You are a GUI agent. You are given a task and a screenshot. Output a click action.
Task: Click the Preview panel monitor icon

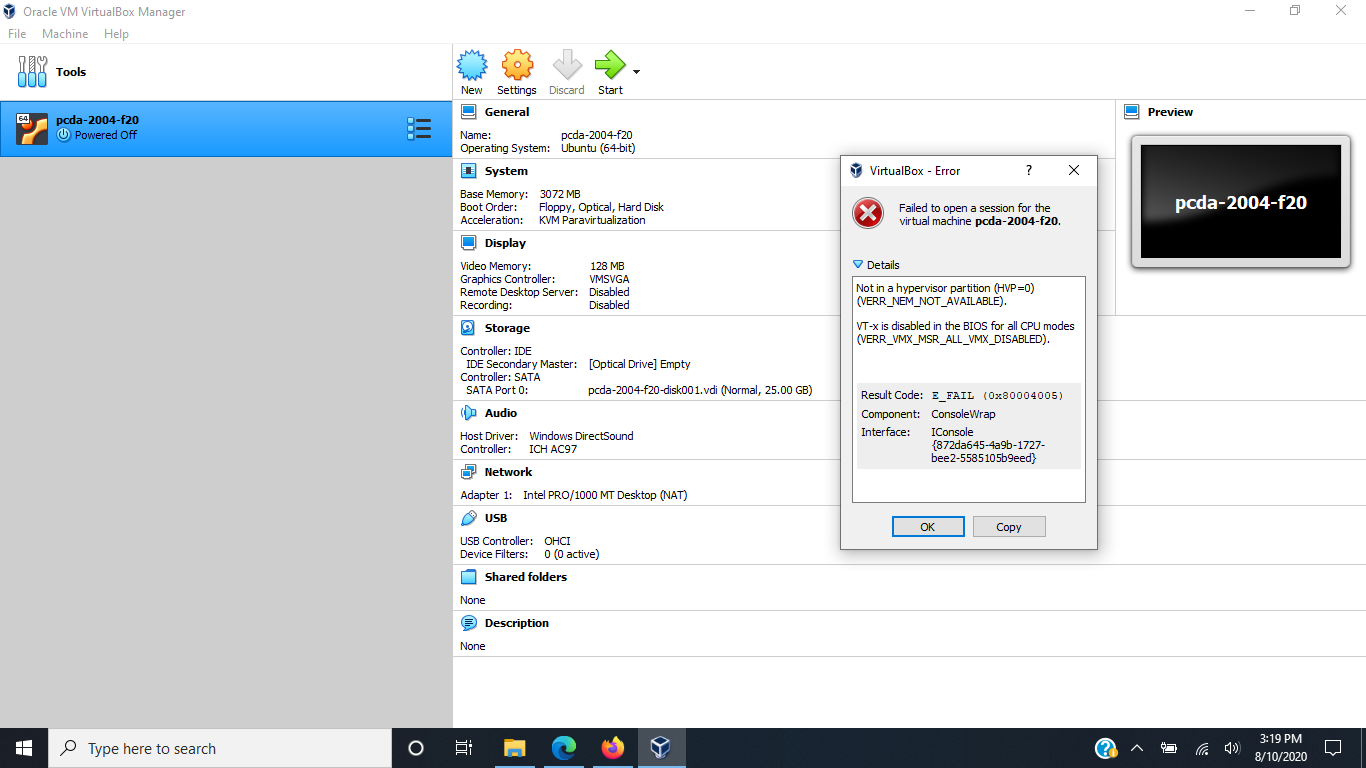[1132, 112]
